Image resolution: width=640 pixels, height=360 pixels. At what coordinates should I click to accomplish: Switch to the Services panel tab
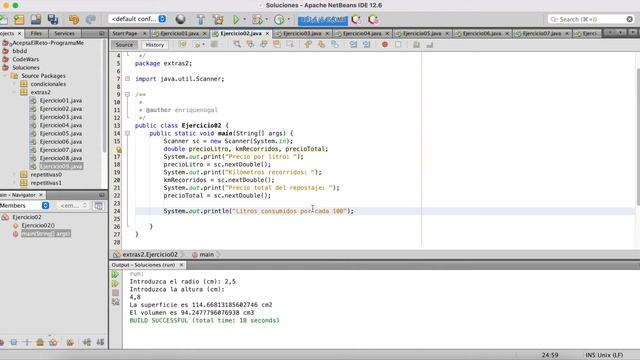click(64, 33)
